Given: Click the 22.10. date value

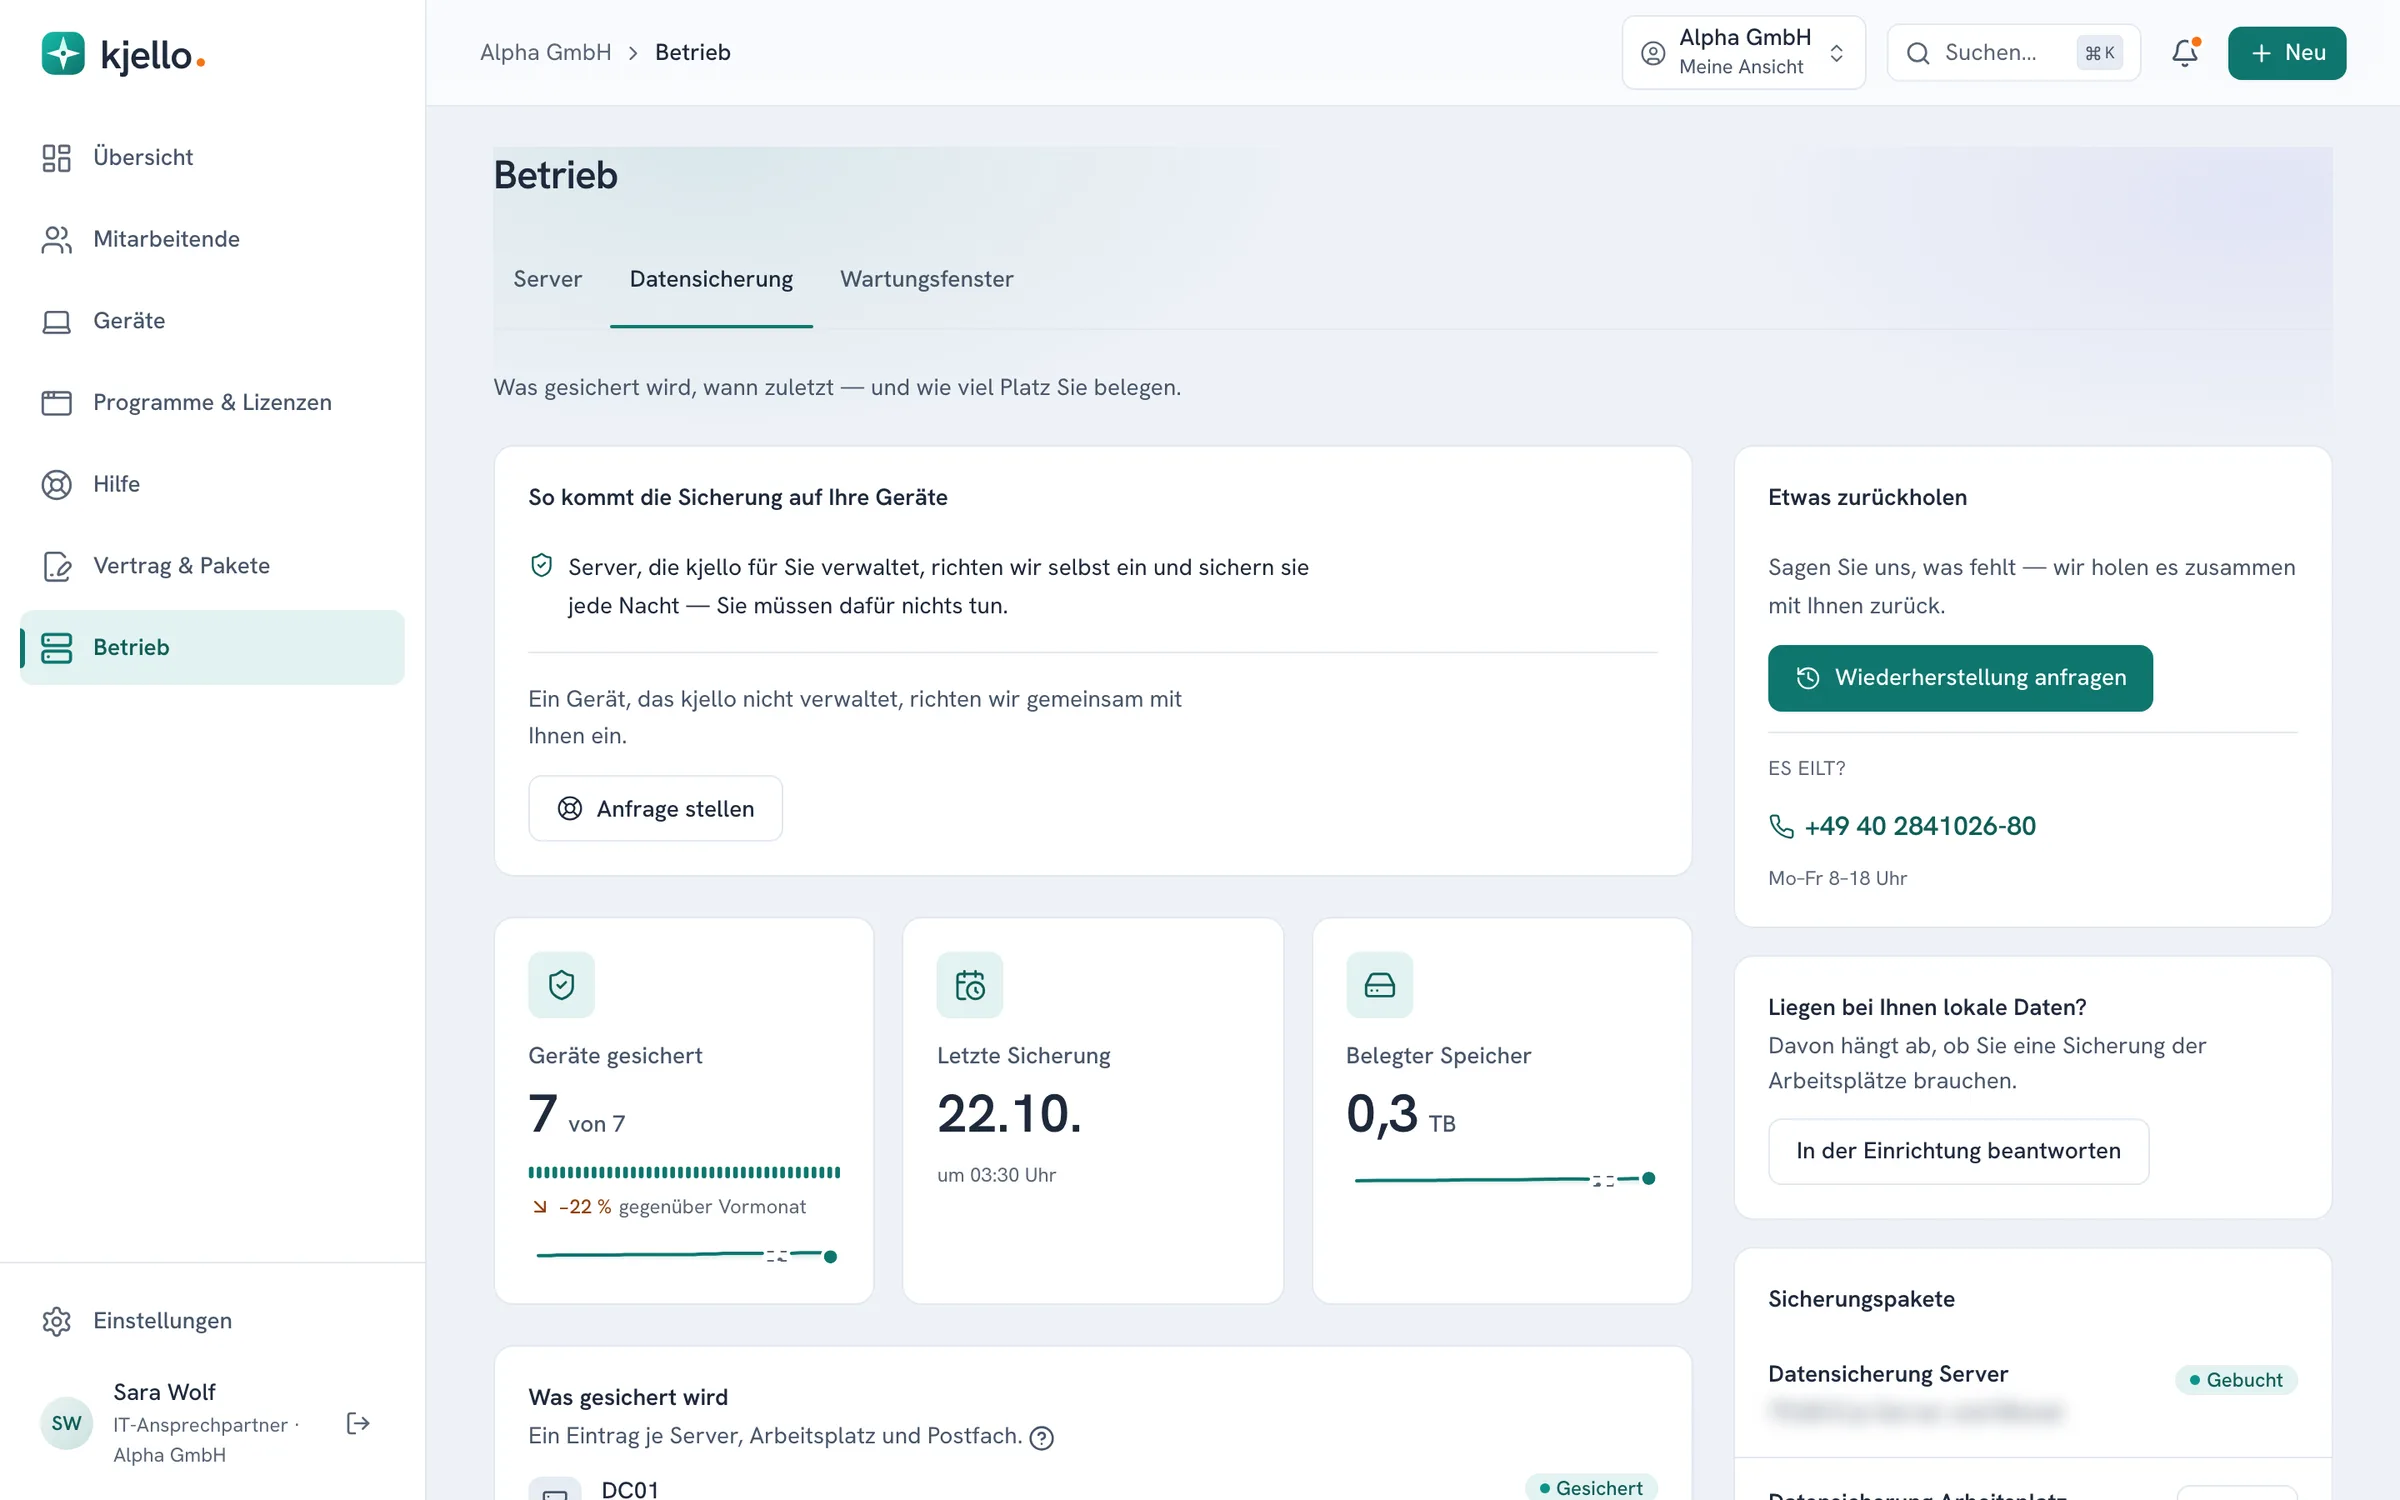Looking at the screenshot, I should 1009,1114.
